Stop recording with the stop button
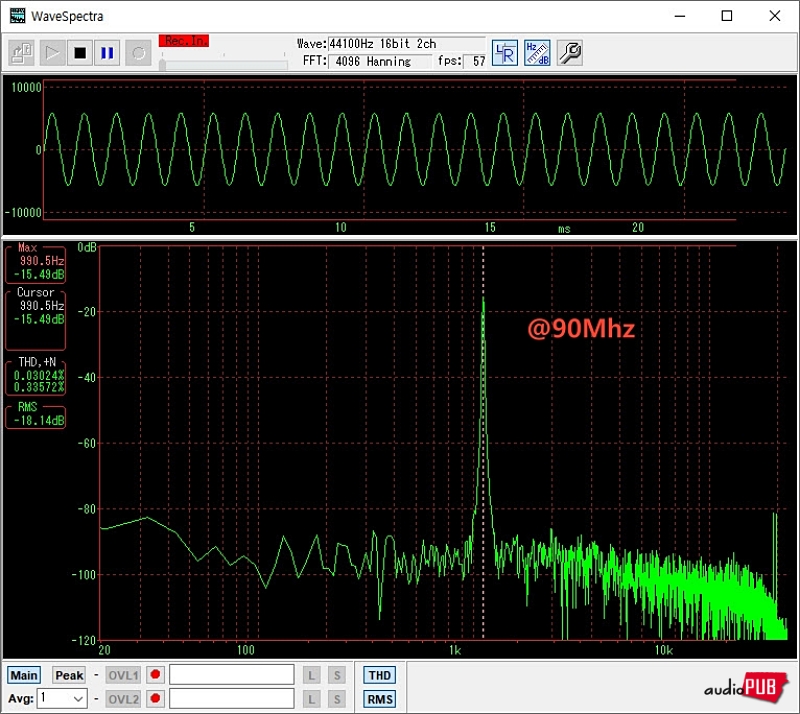Screen dimensions: 800x714 [x=80, y=53]
